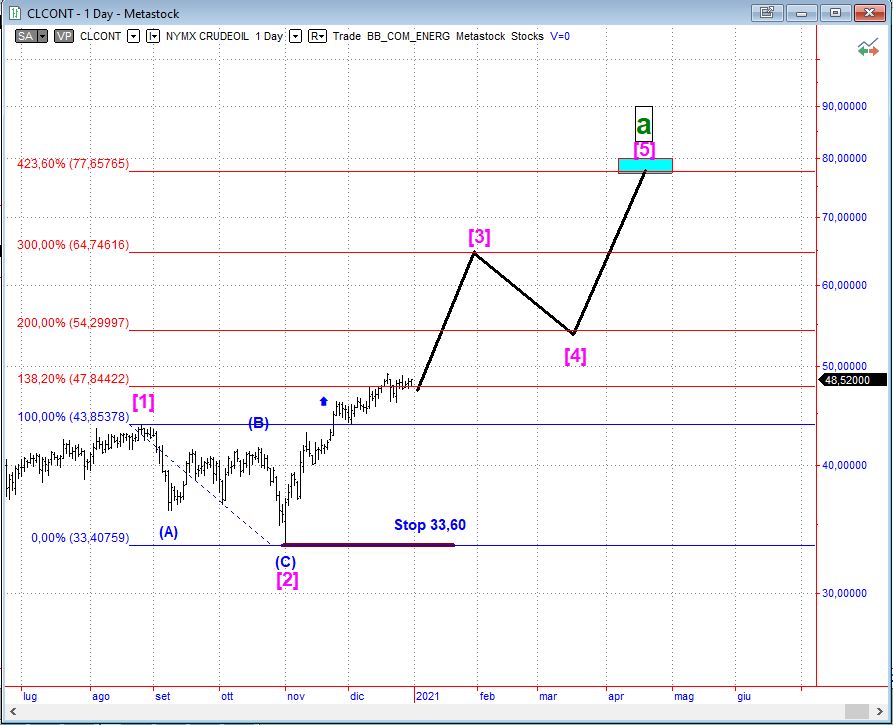
Task: Select the [1] wave label
Action: click(143, 402)
